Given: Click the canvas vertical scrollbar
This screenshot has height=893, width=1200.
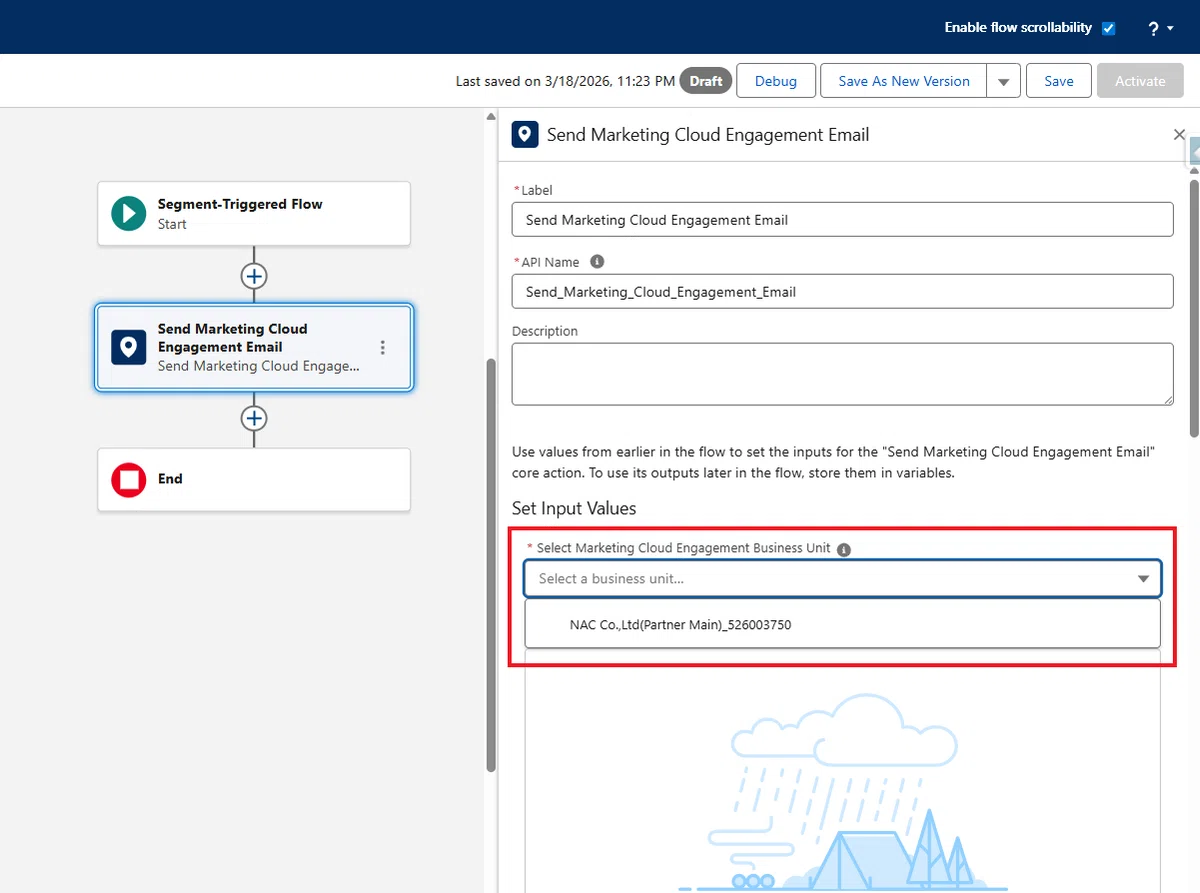Looking at the screenshot, I should pyautogui.click(x=490, y=565).
